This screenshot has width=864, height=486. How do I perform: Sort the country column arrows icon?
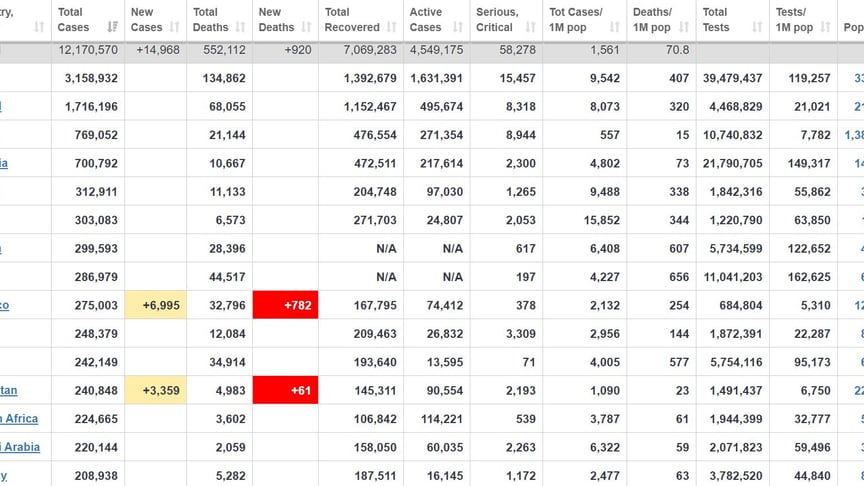[39, 26]
